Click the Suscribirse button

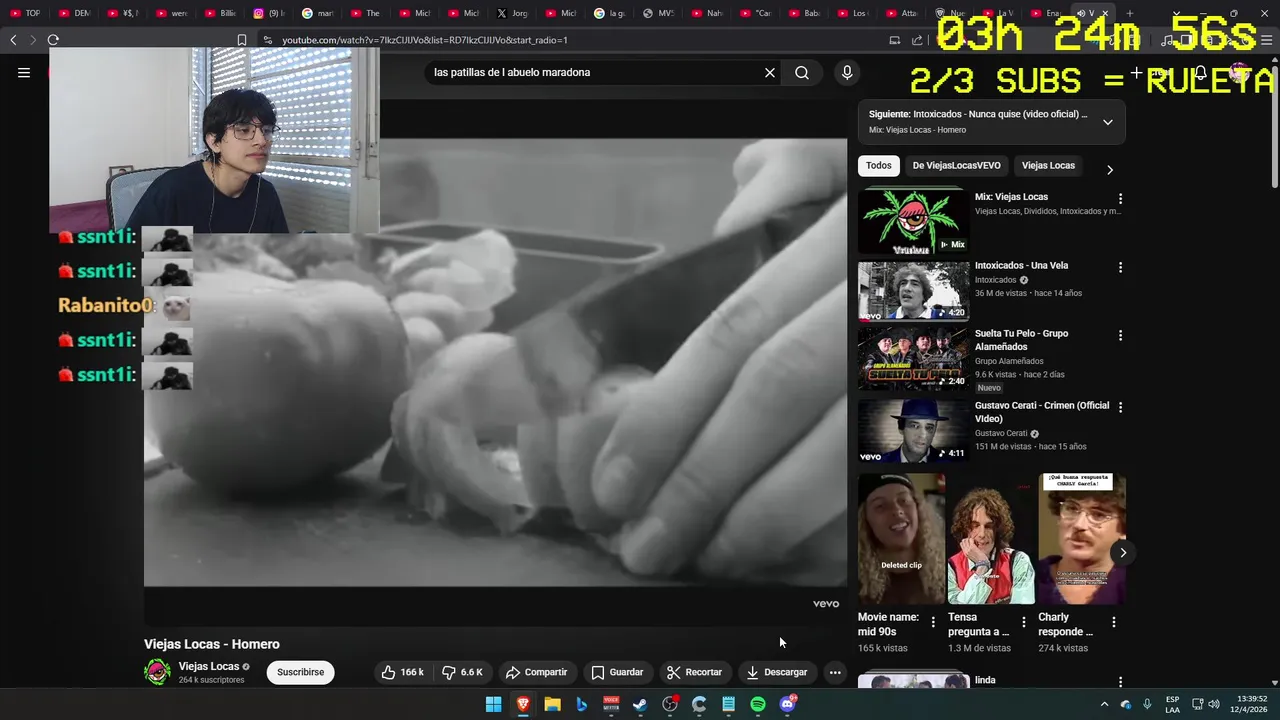(x=300, y=672)
